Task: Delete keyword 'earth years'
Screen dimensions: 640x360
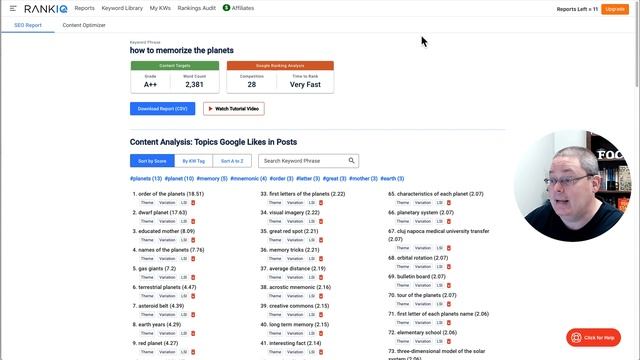Action: click(193, 333)
